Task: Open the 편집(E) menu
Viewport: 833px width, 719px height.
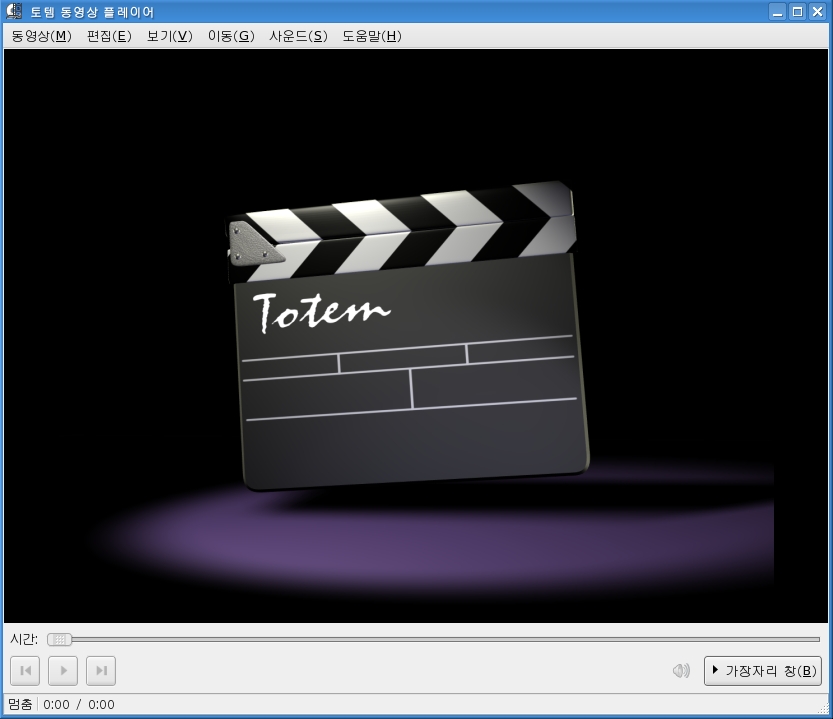Action: [109, 36]
